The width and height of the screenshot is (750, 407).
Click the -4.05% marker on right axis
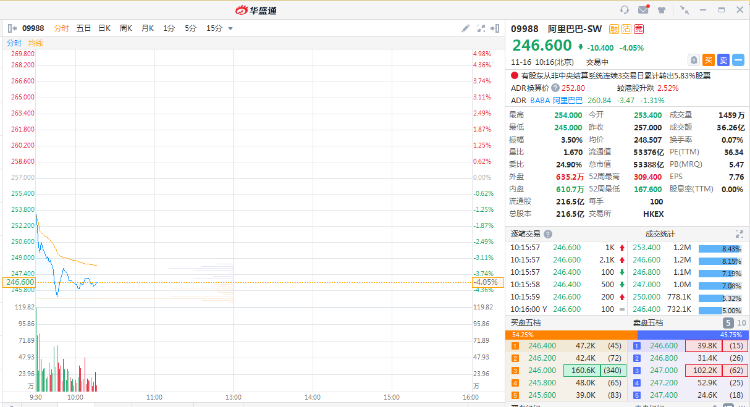click(488, 283)
